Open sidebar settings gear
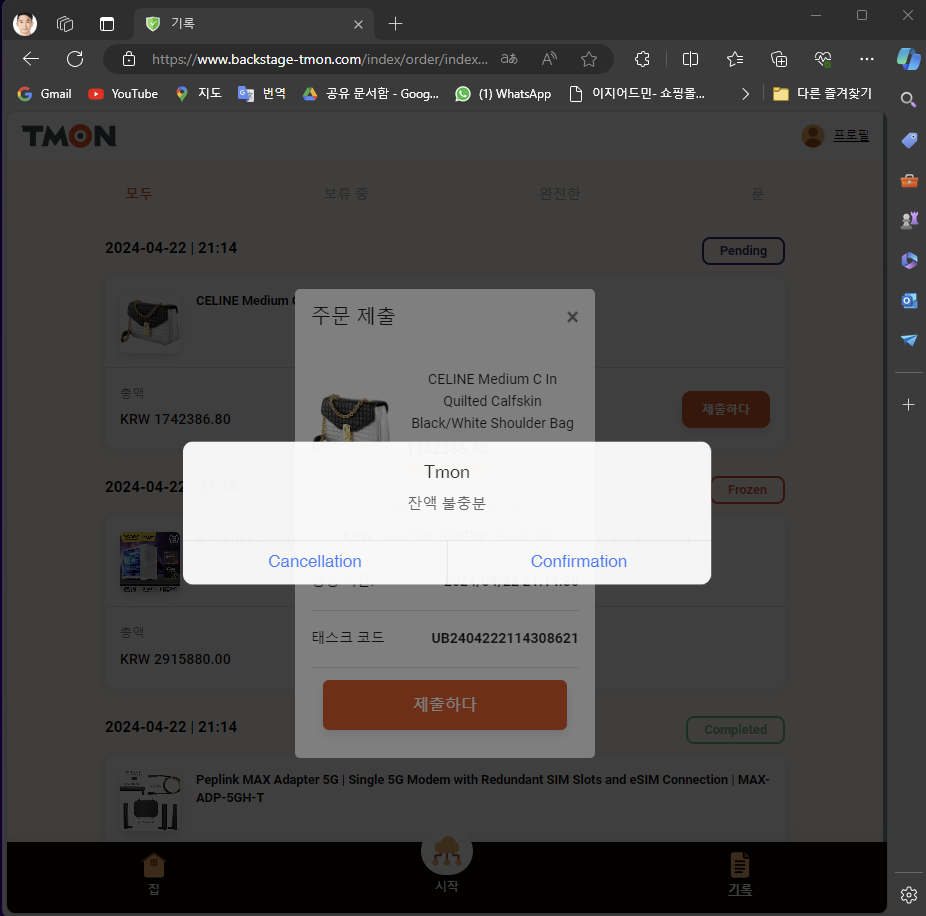This screenshot has height=916, width=926. tap(909, 895)
